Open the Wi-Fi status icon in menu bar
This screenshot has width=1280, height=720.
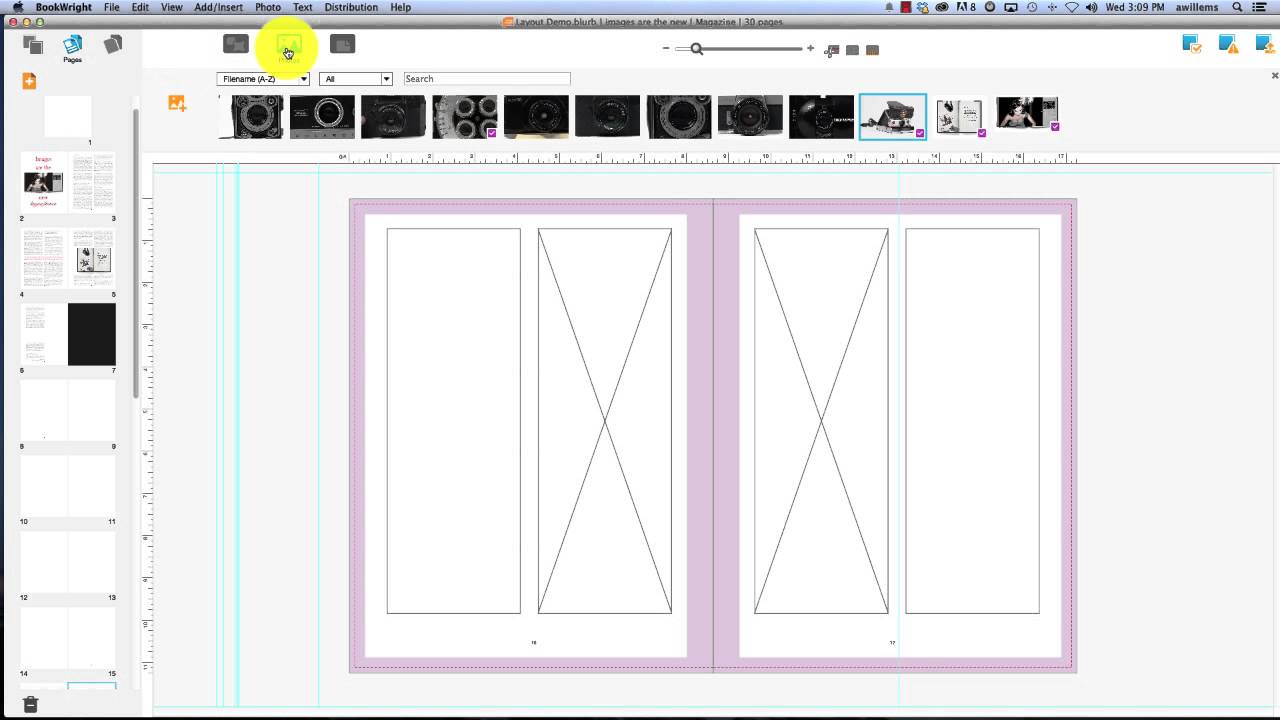click(x=1072, y=7)
